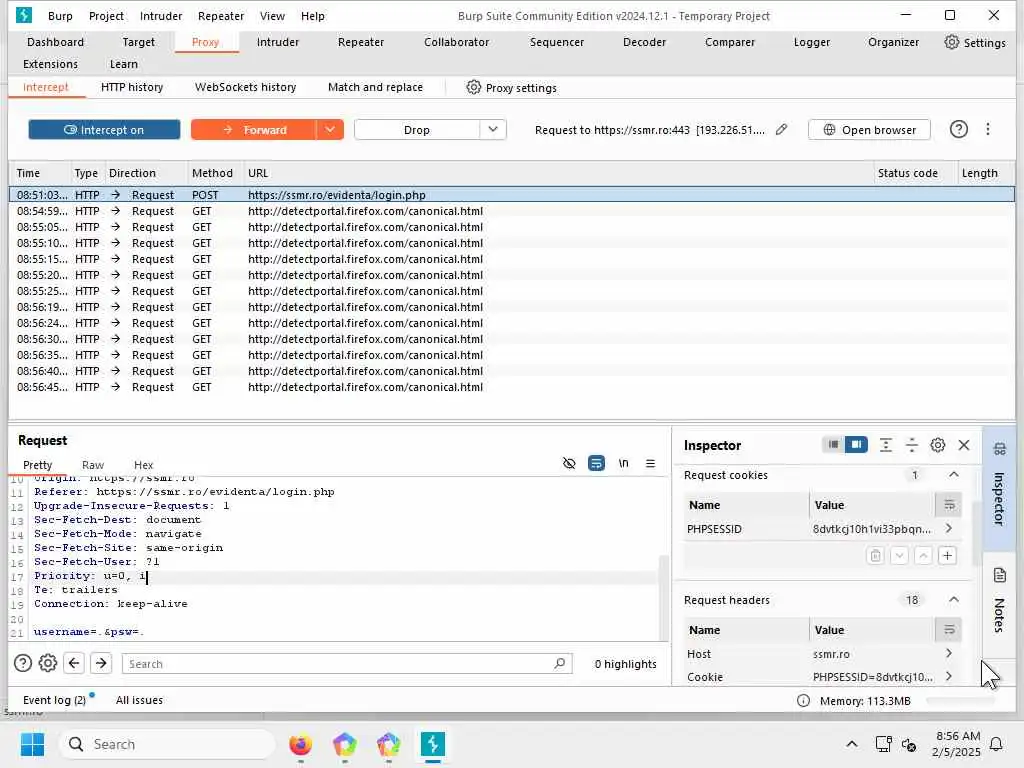
Task: Show hidden tray icons chevron
Action: [852, 744]
